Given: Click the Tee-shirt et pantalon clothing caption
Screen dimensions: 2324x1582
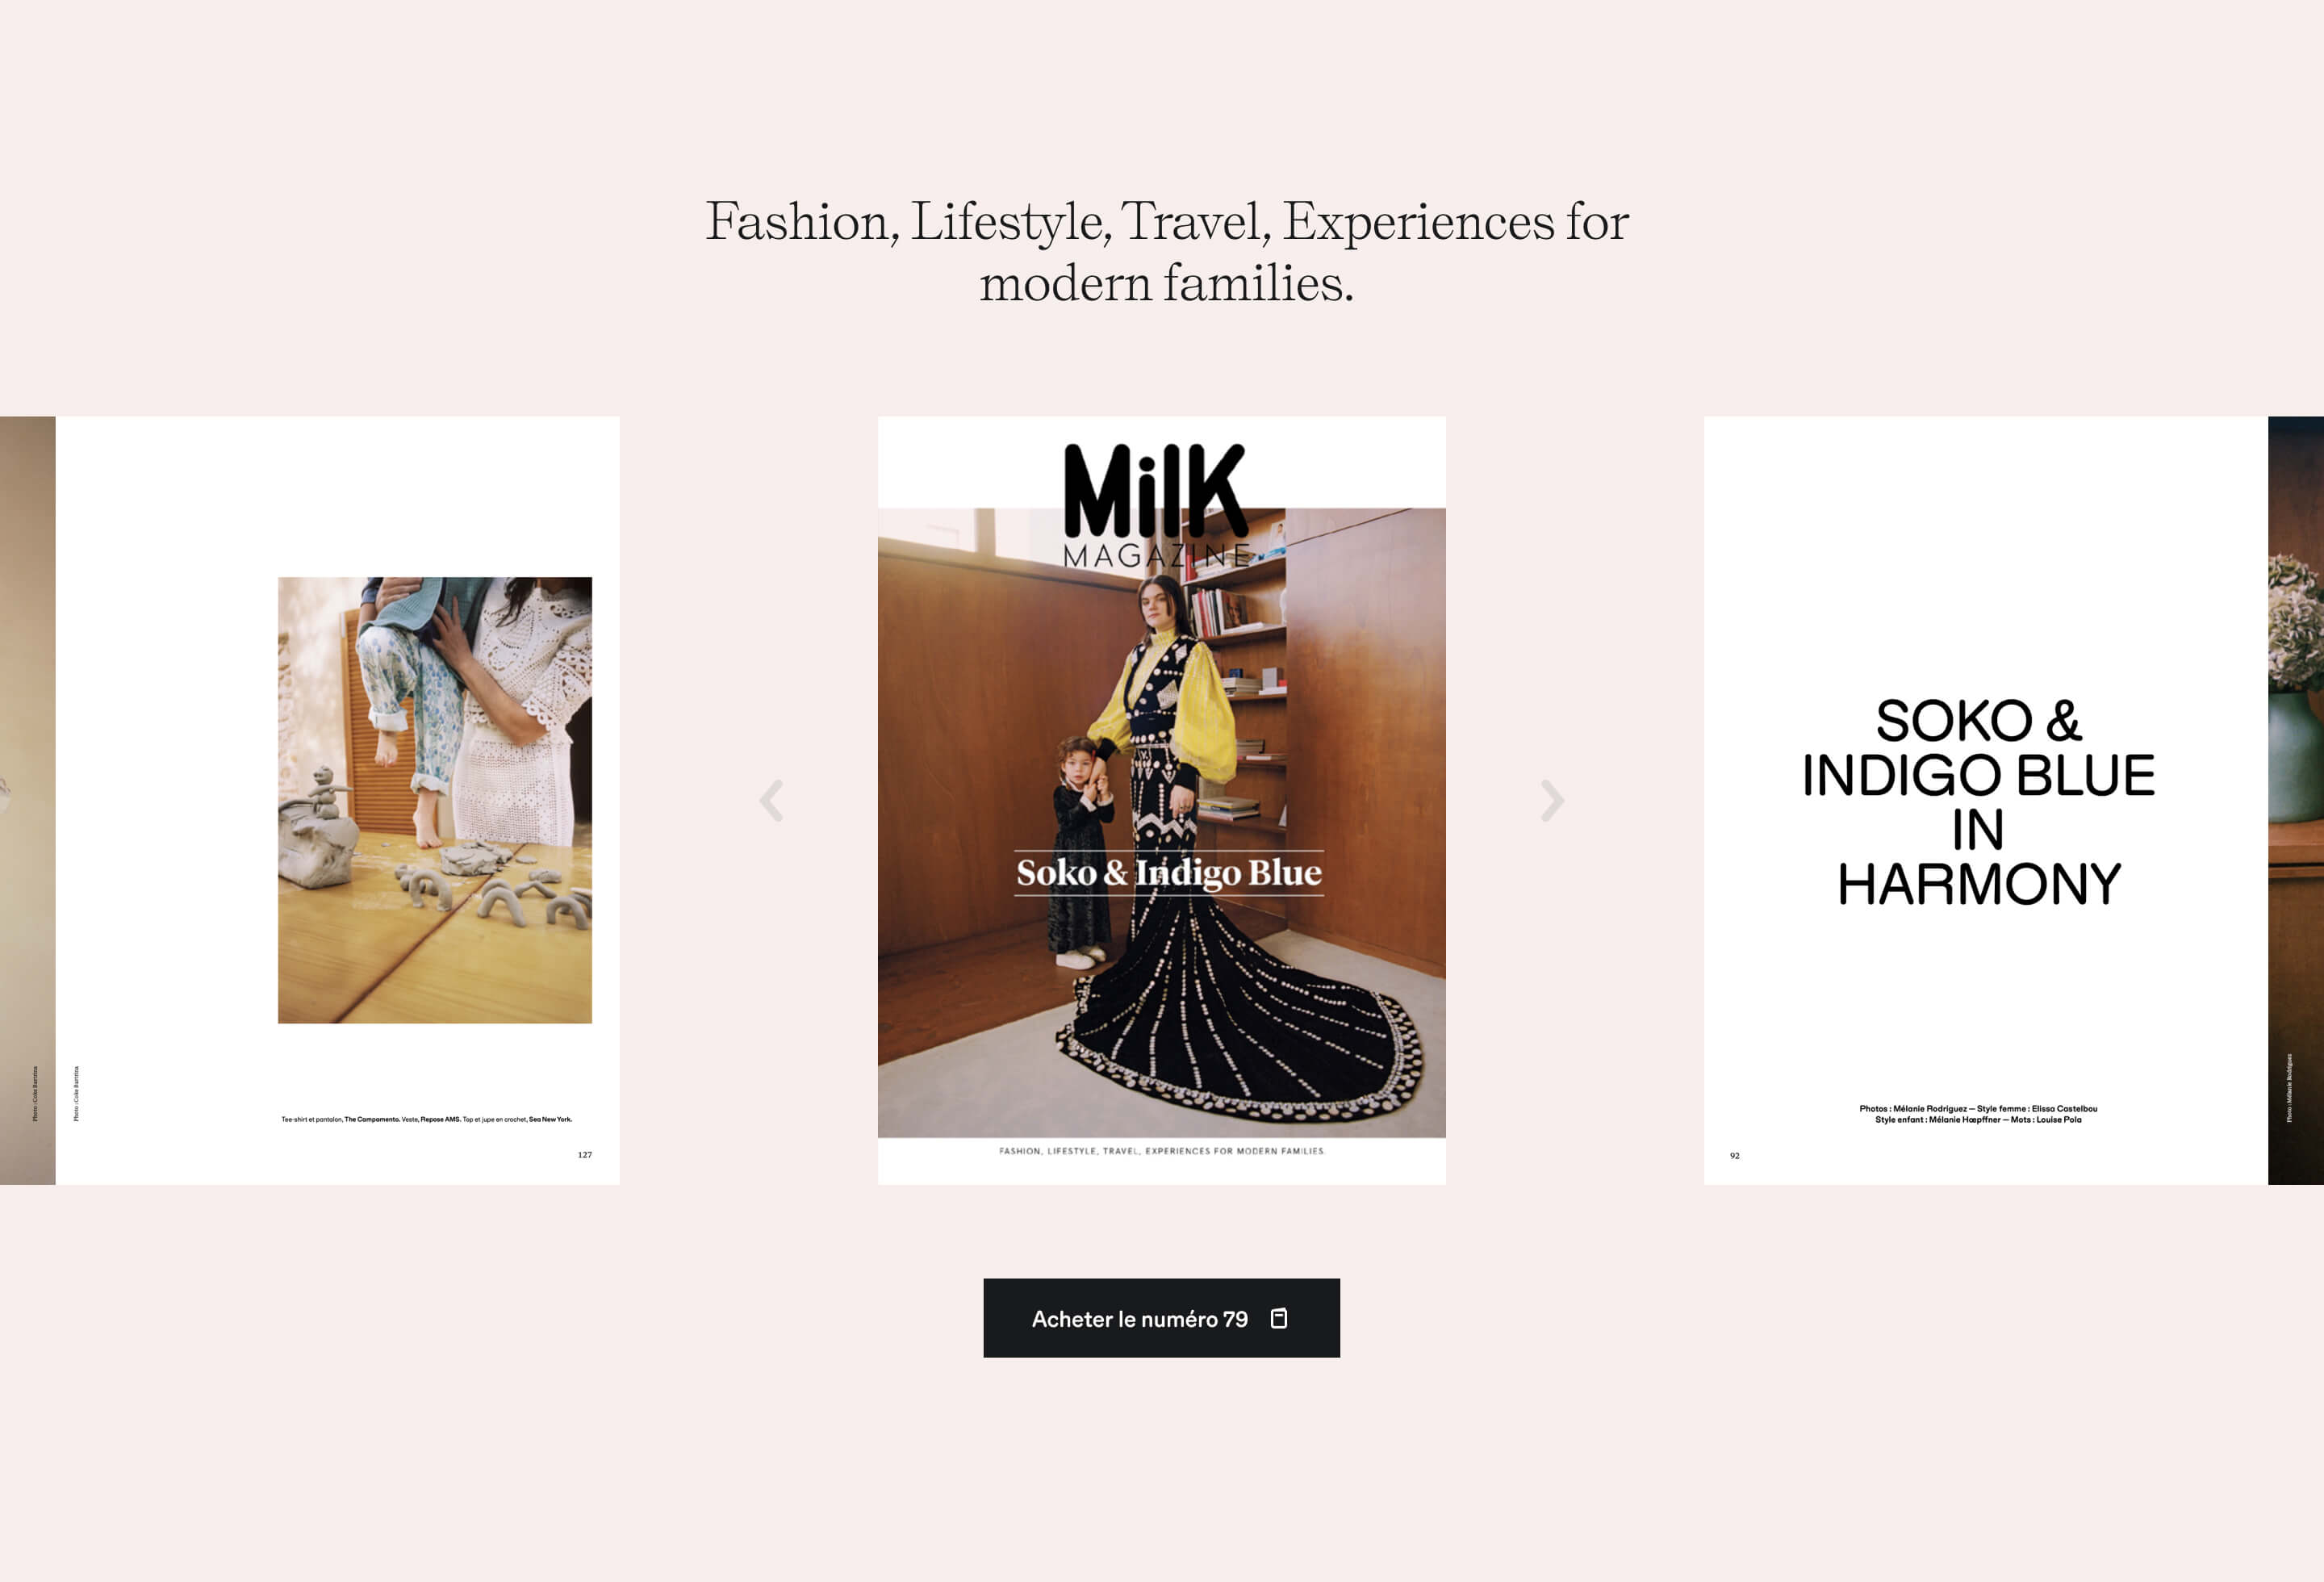Looking at the screenshot, I should (x=426, y=1119).
